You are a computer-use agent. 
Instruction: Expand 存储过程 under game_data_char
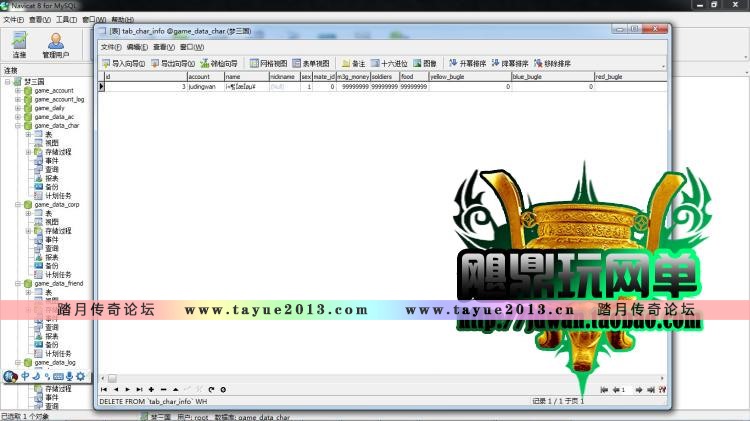[28, 152]
